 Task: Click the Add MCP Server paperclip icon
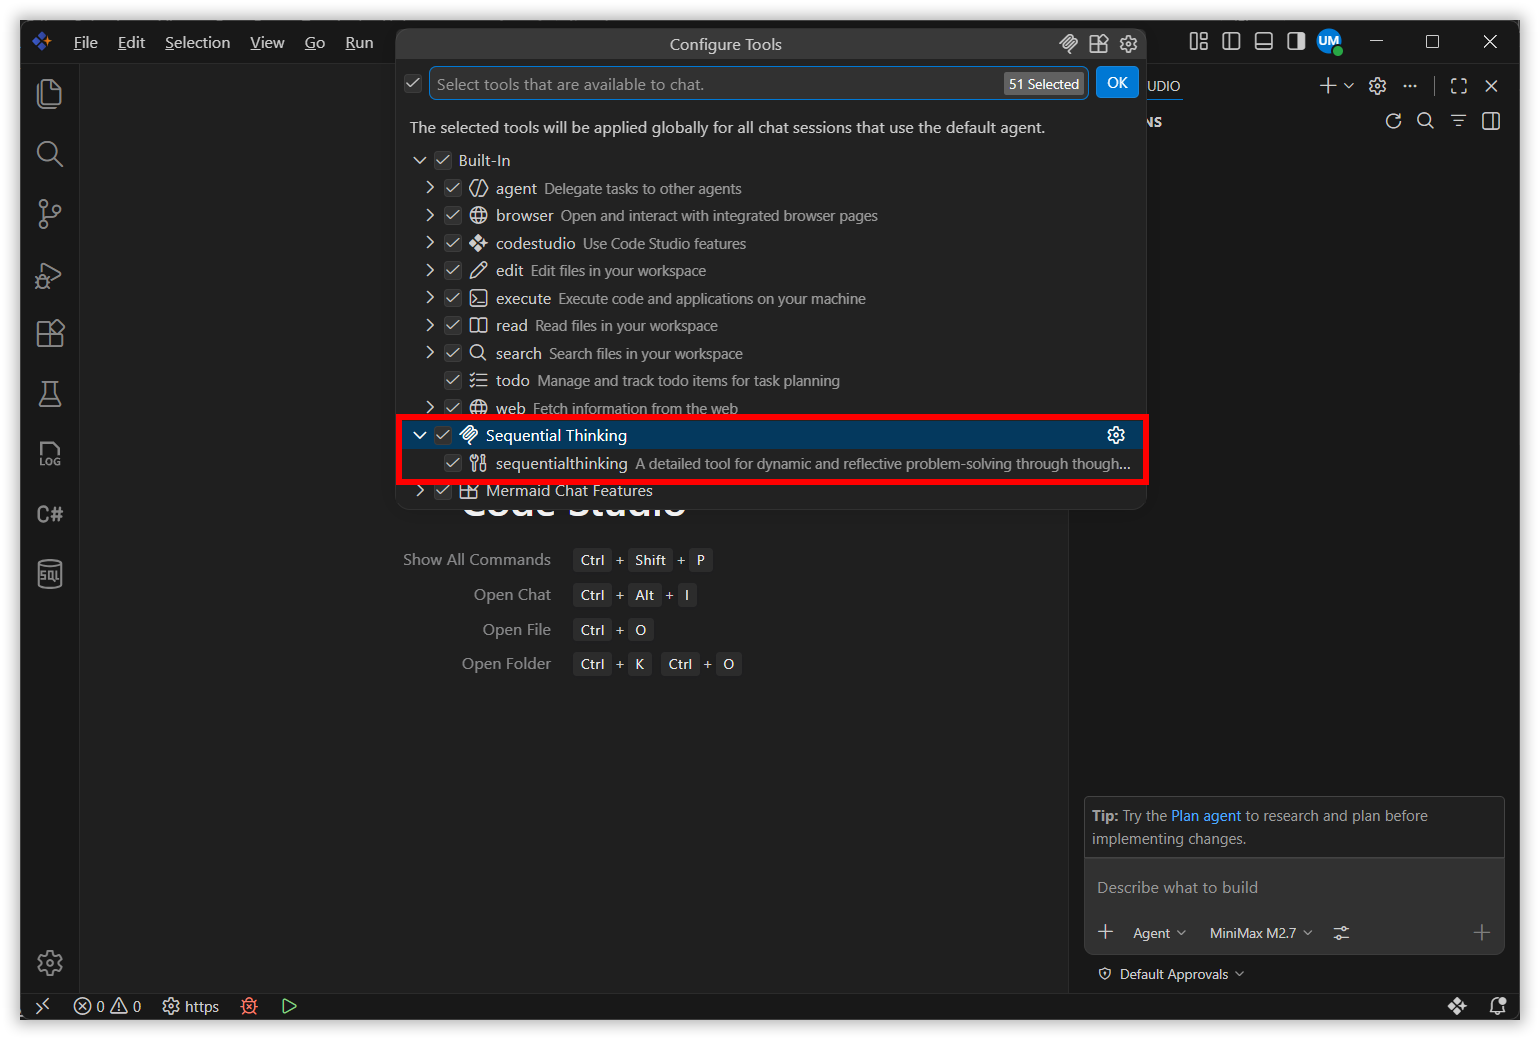point(1068,44)
